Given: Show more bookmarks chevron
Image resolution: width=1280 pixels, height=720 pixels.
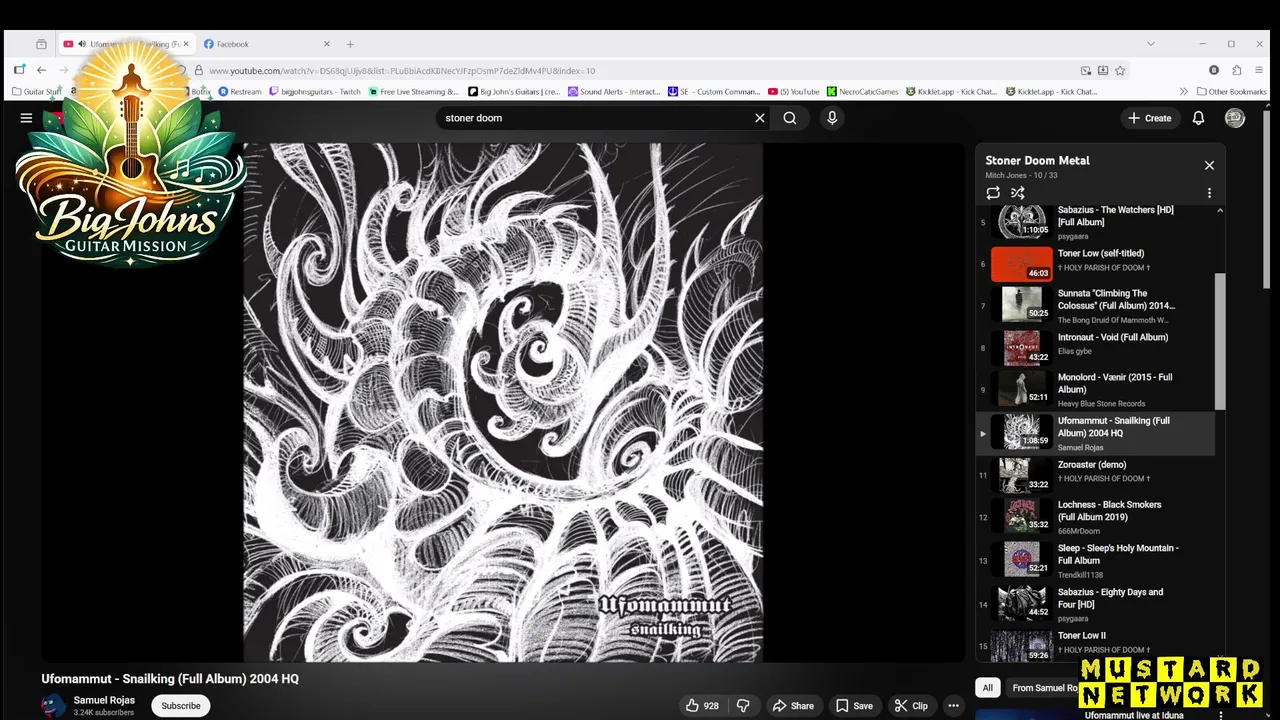Looking at the screenshot, I should 1185,91.
